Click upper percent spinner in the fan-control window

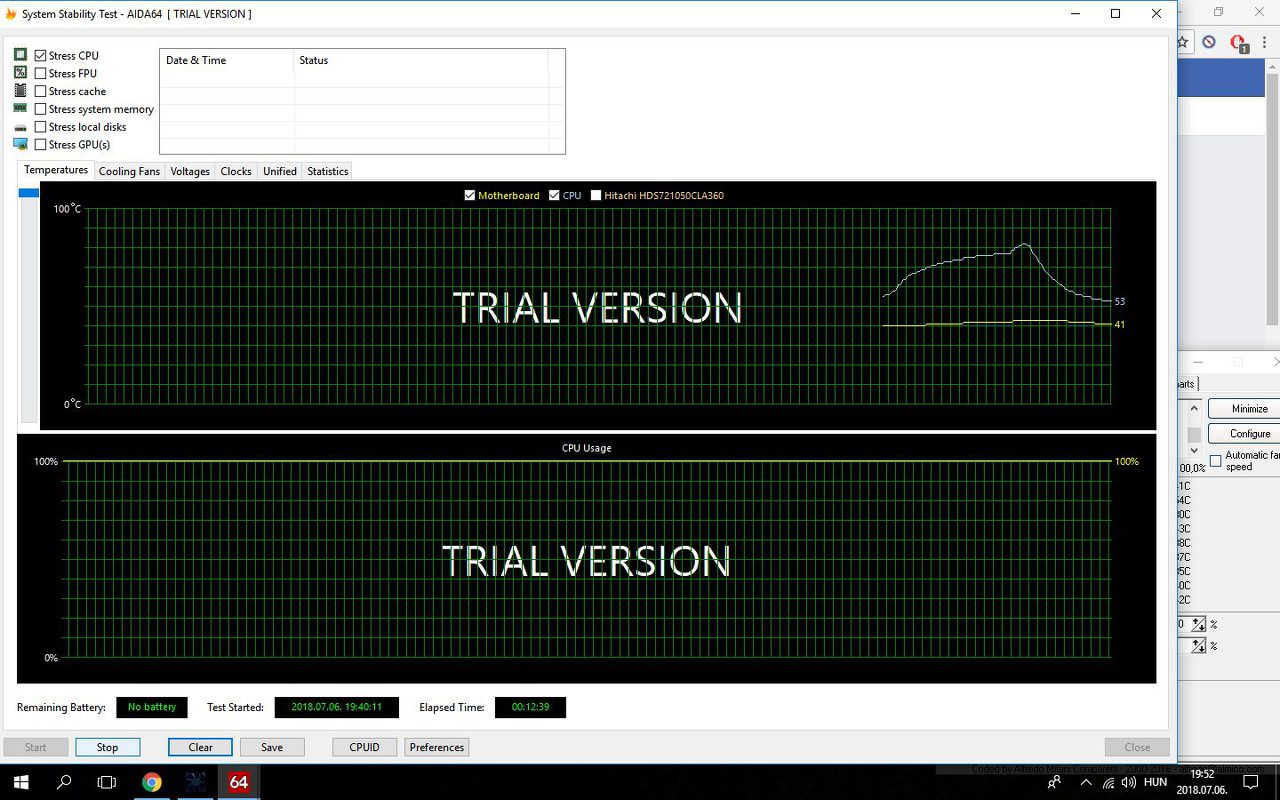[1199, 624]
